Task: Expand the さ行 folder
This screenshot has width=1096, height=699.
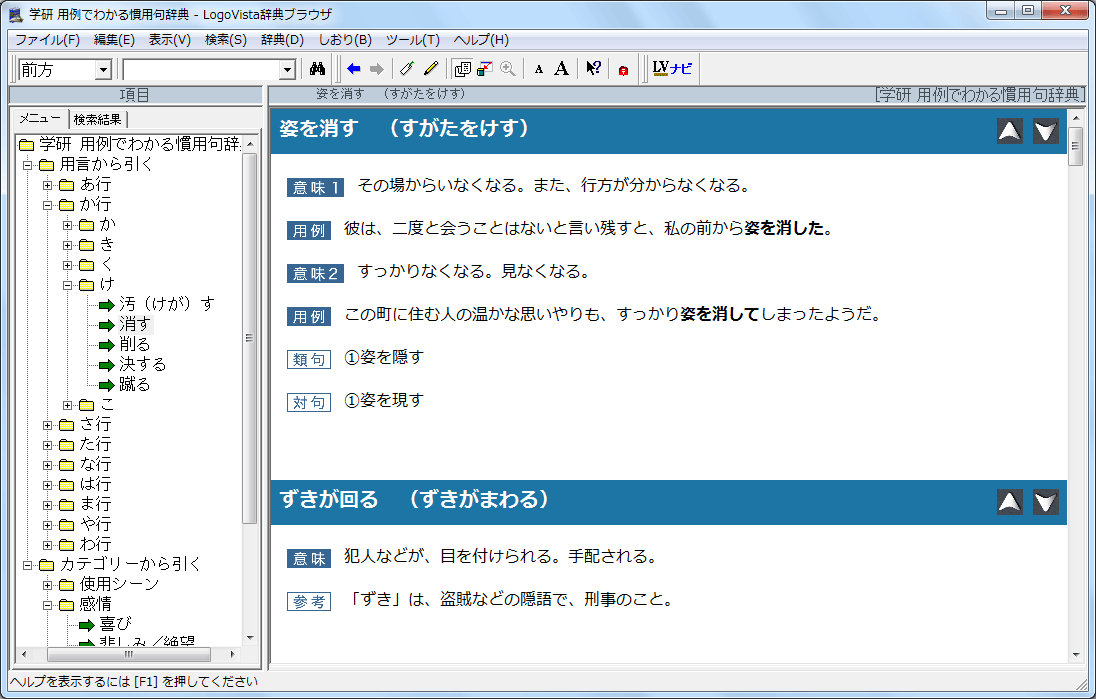Action: point(48,425)
